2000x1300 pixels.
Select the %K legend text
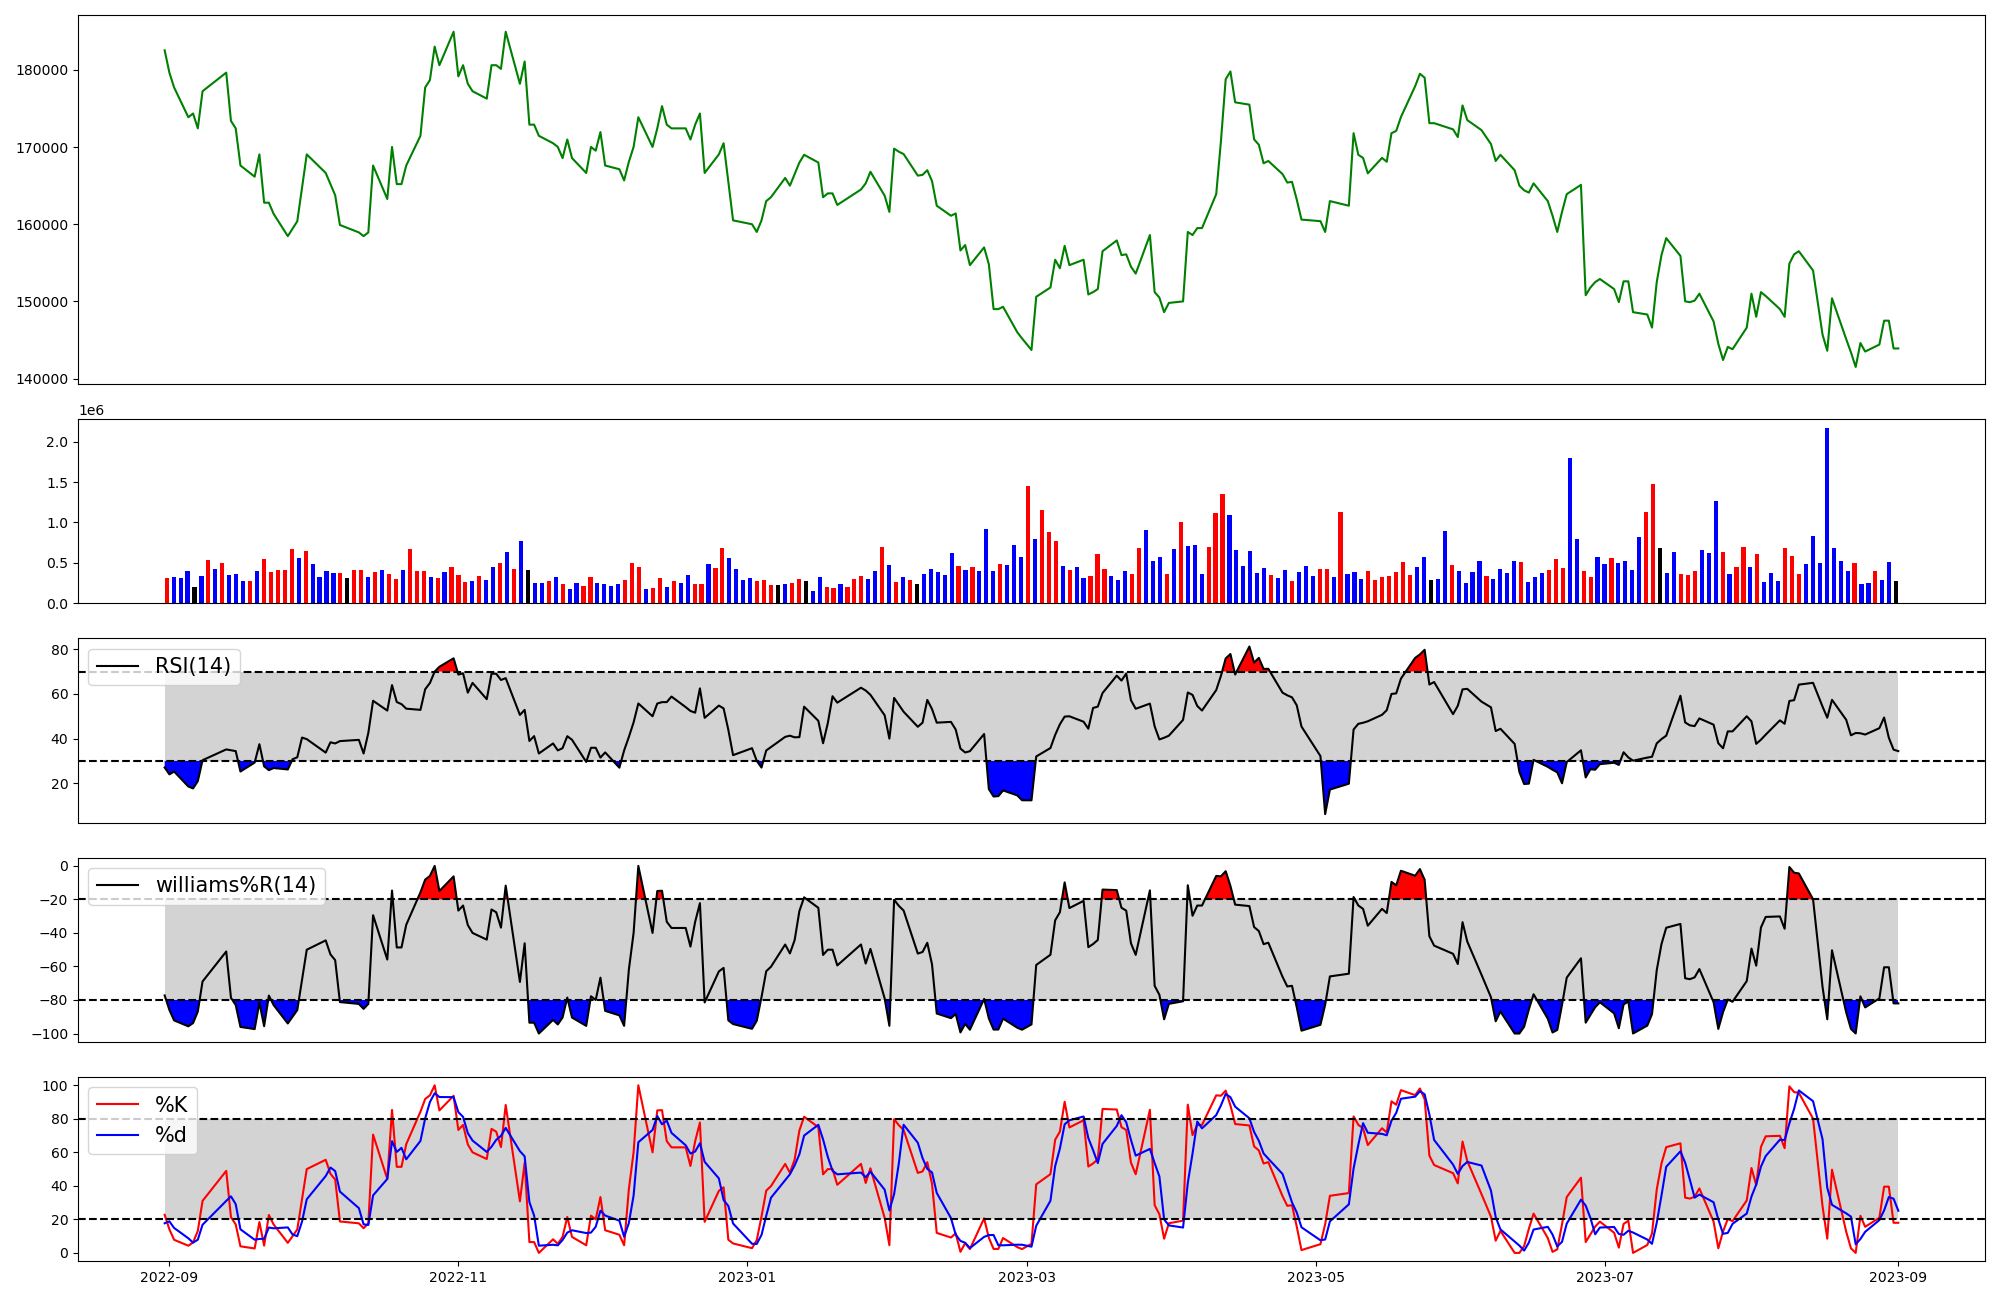click(171, 1105)
